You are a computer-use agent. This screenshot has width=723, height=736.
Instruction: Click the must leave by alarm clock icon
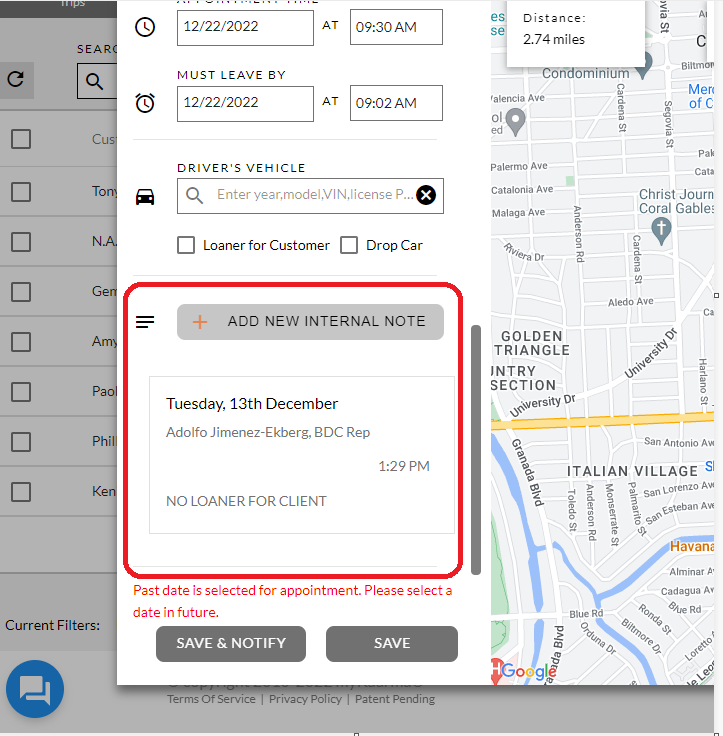coord(145,103)
